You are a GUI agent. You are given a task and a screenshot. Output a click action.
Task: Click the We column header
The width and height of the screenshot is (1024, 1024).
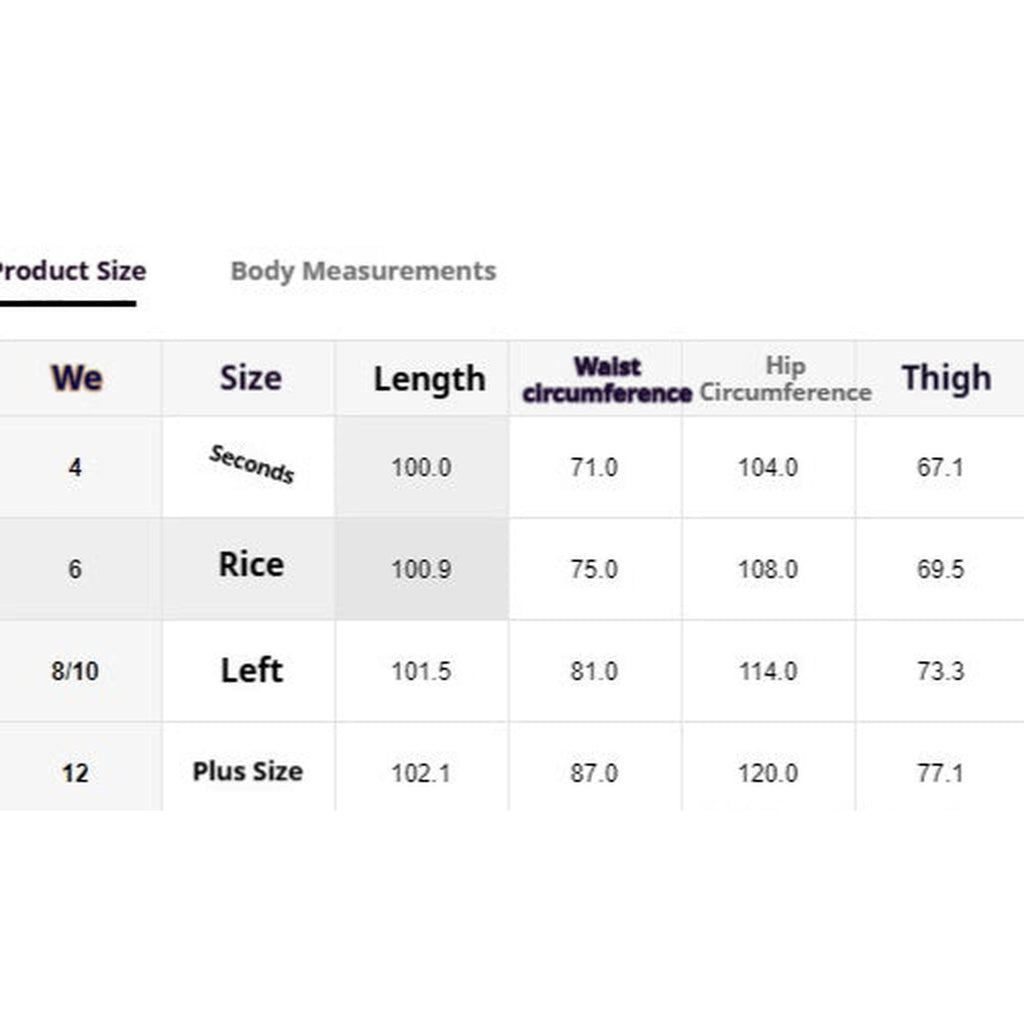(x=77, y=379)
